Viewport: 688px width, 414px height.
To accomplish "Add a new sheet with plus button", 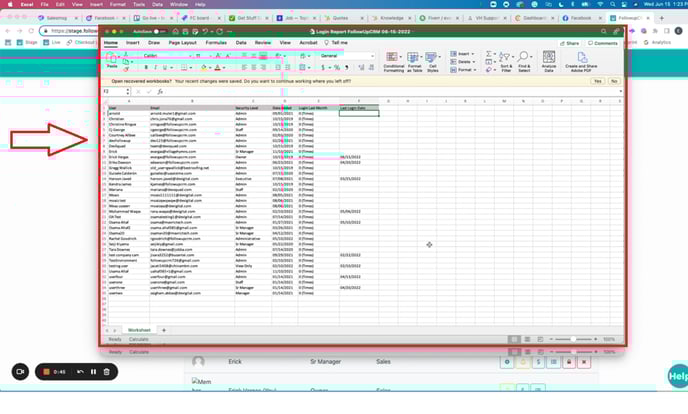I will [164, 330].
